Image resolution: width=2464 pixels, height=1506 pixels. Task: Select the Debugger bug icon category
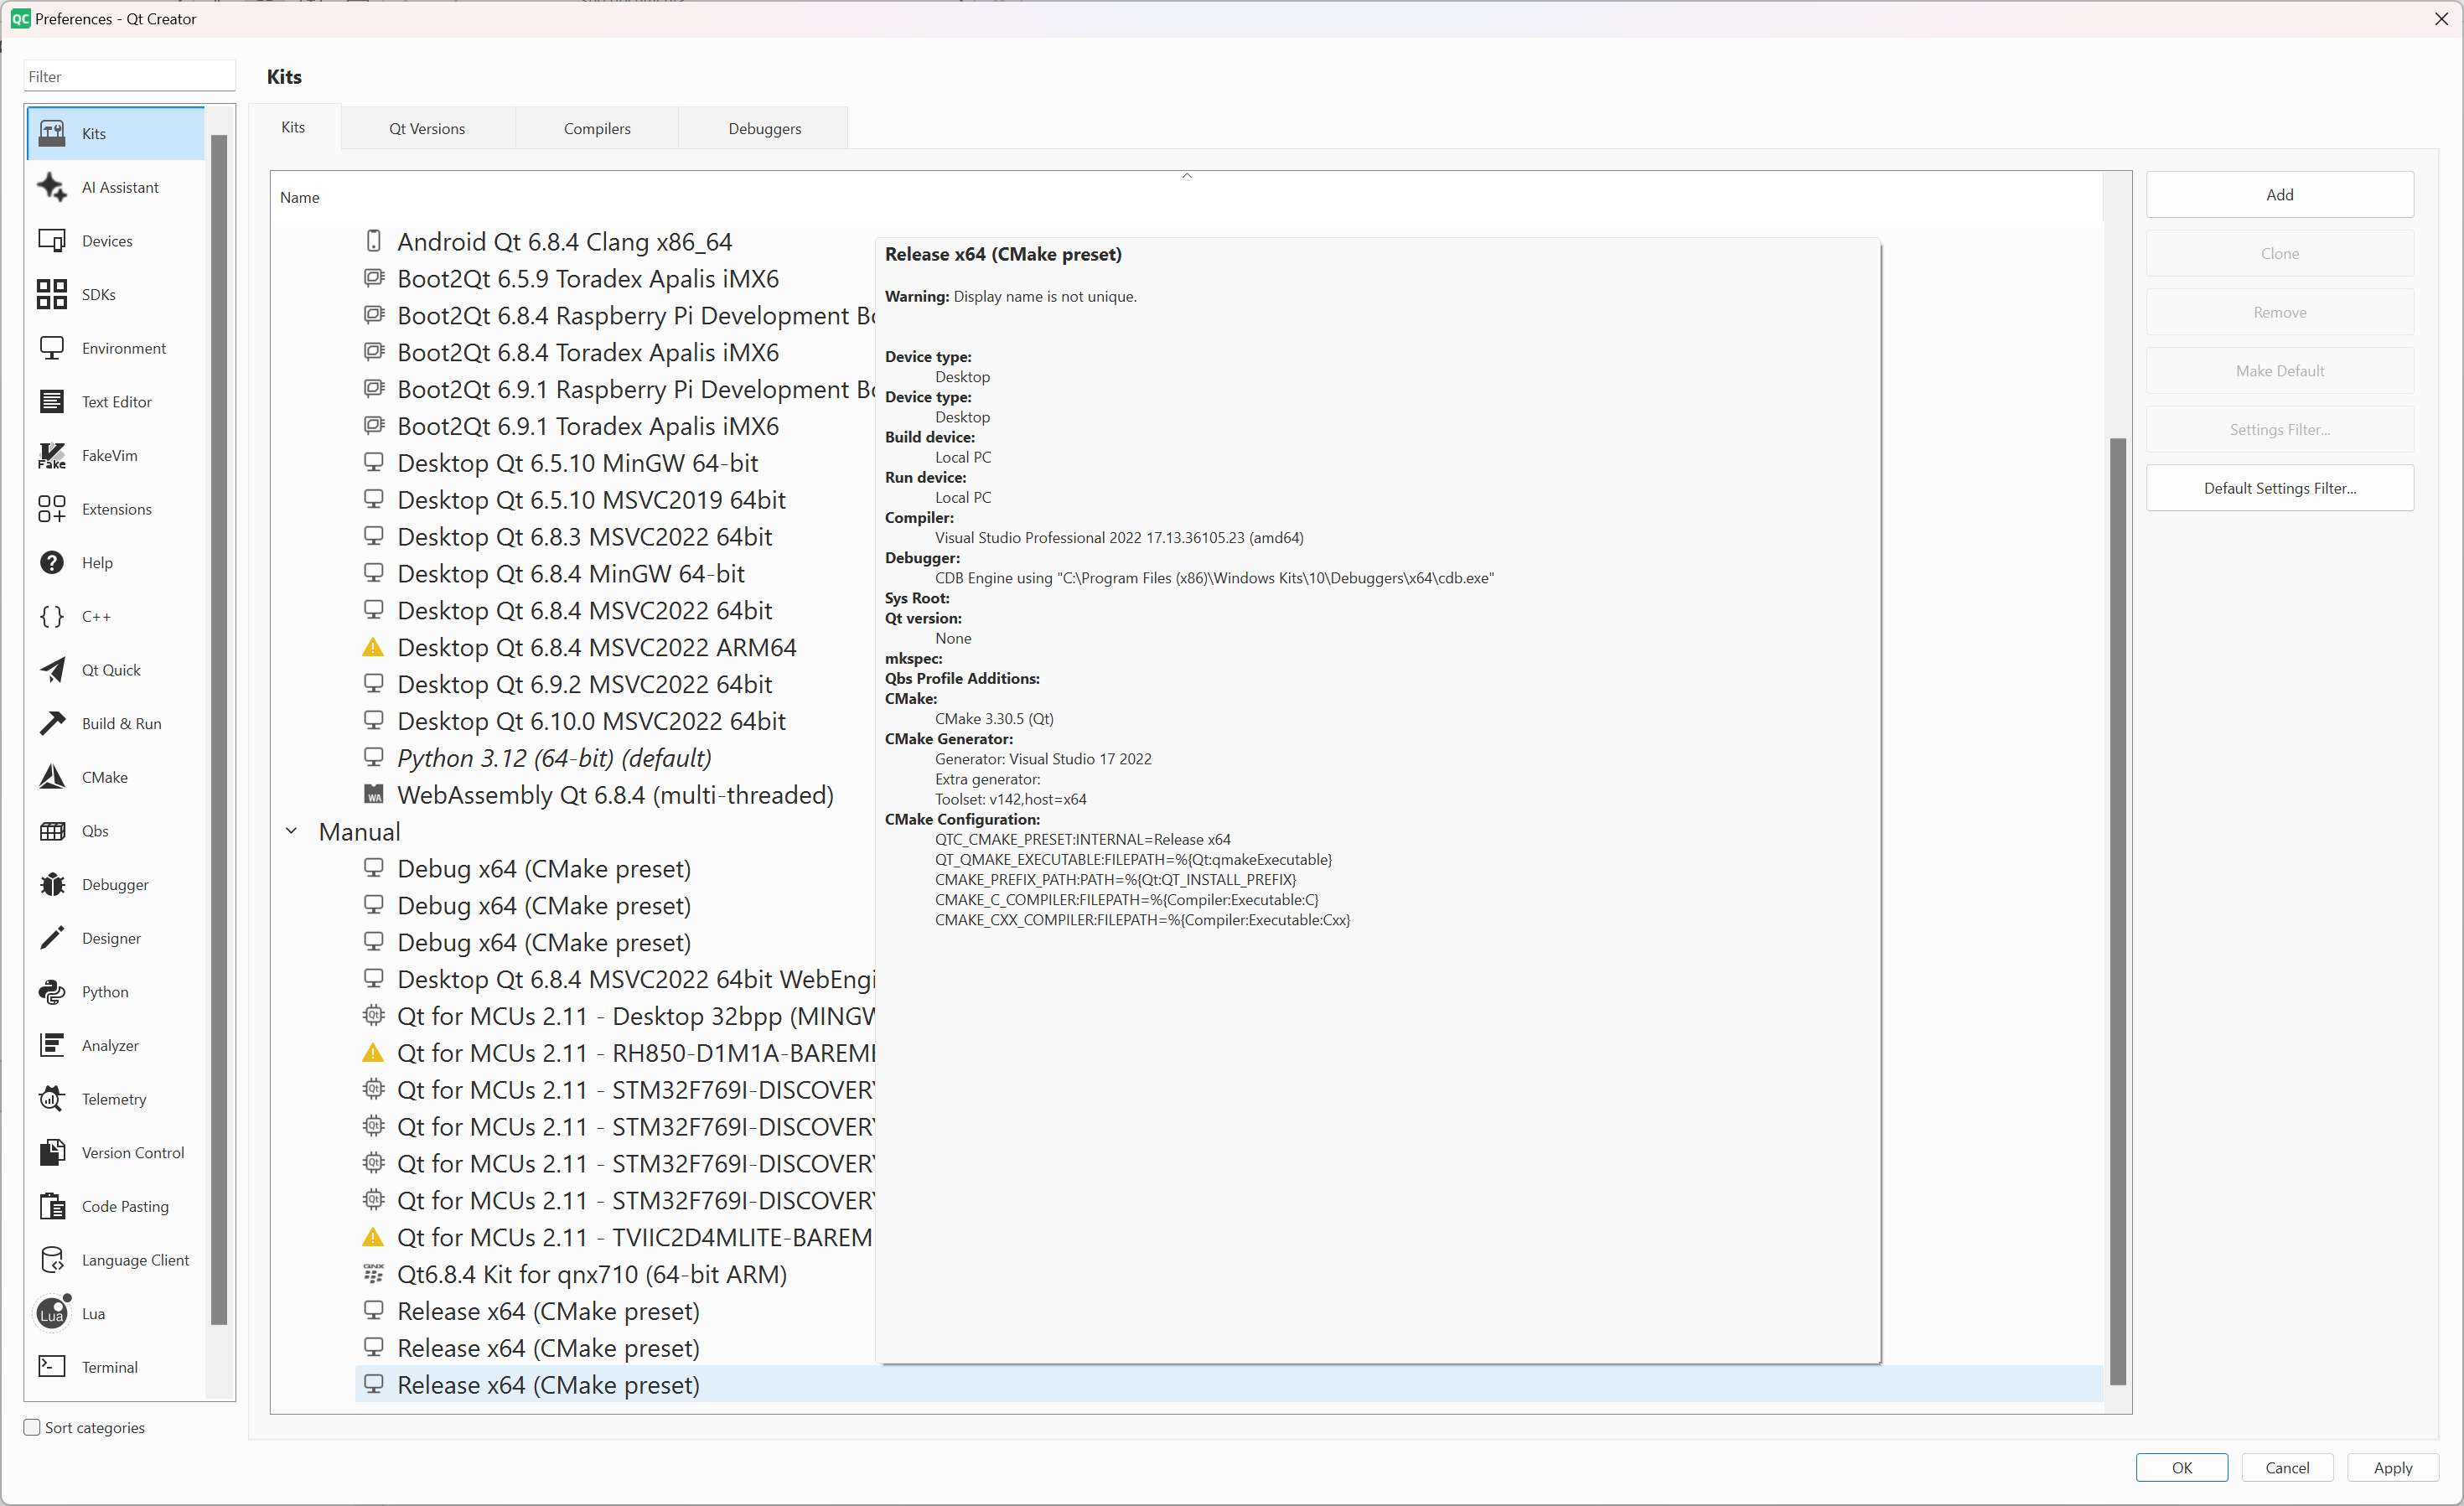tap(52, 885)
